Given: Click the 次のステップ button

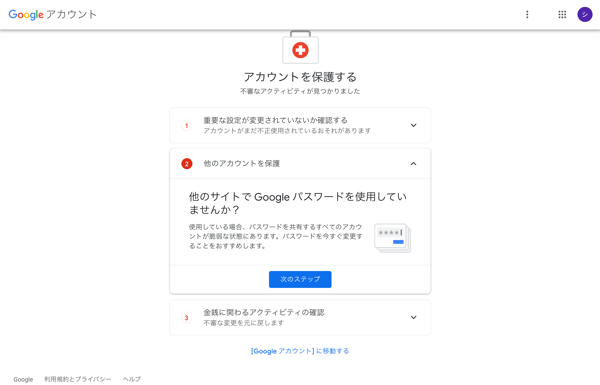Looking at the screenshot, I should (x=300, y=279).
